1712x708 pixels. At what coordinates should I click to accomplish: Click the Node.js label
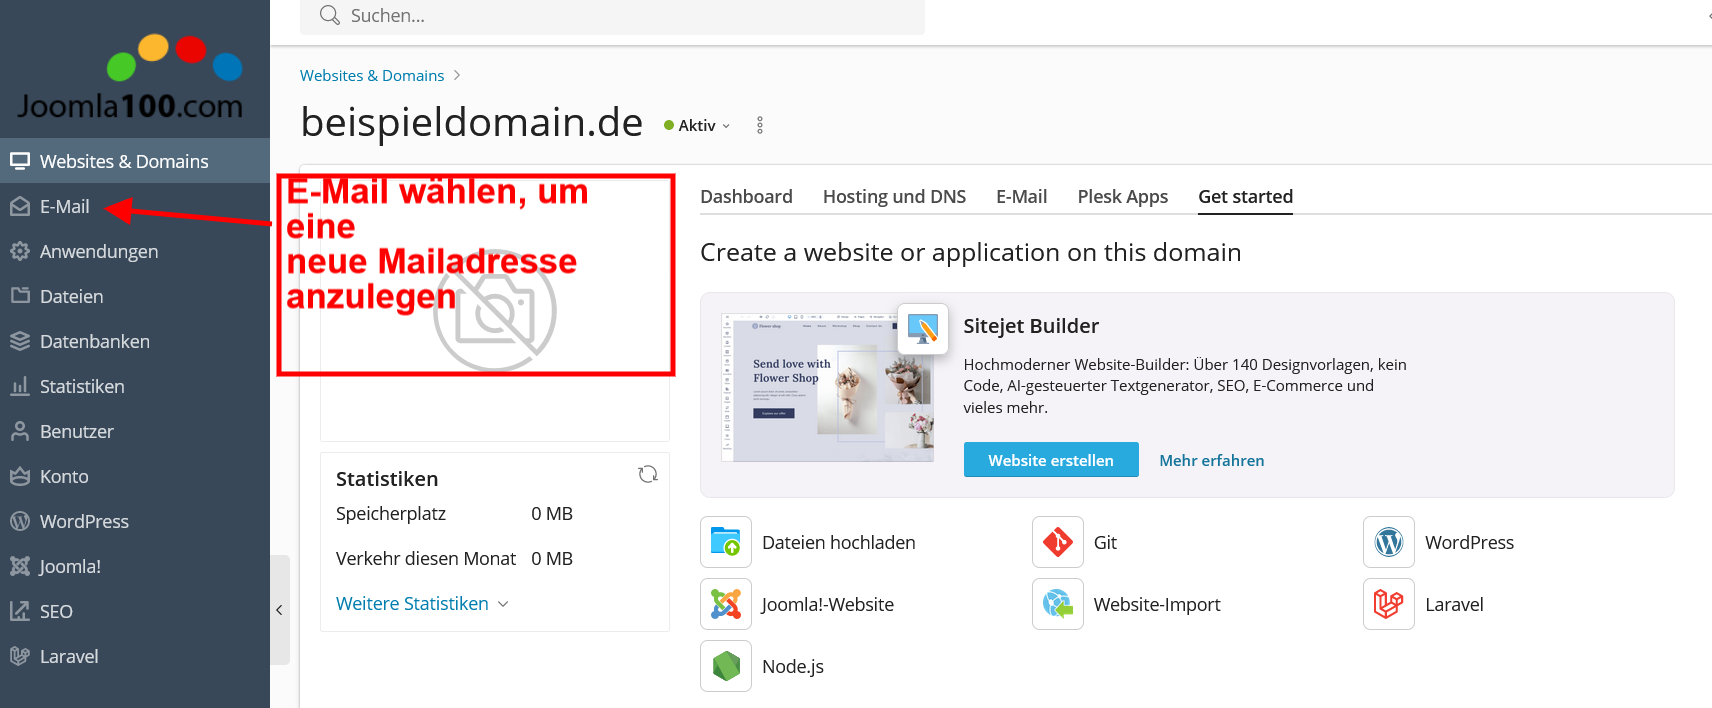(x=793, y=666)
